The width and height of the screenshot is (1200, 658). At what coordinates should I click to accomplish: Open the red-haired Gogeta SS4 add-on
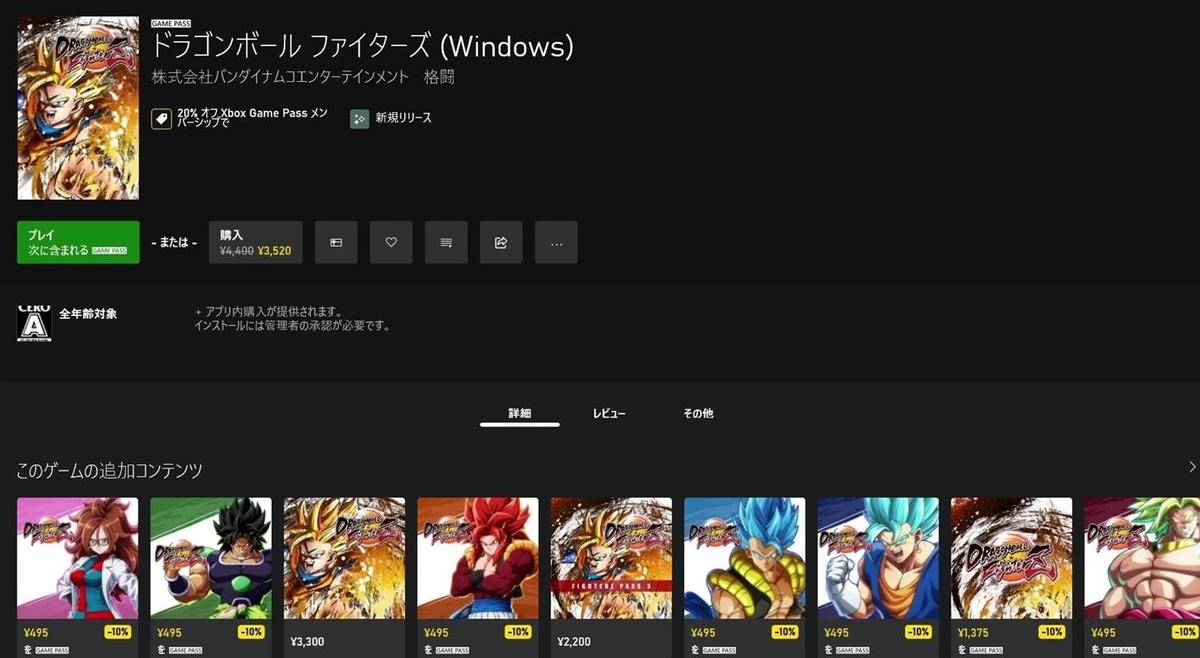point(478,558)
